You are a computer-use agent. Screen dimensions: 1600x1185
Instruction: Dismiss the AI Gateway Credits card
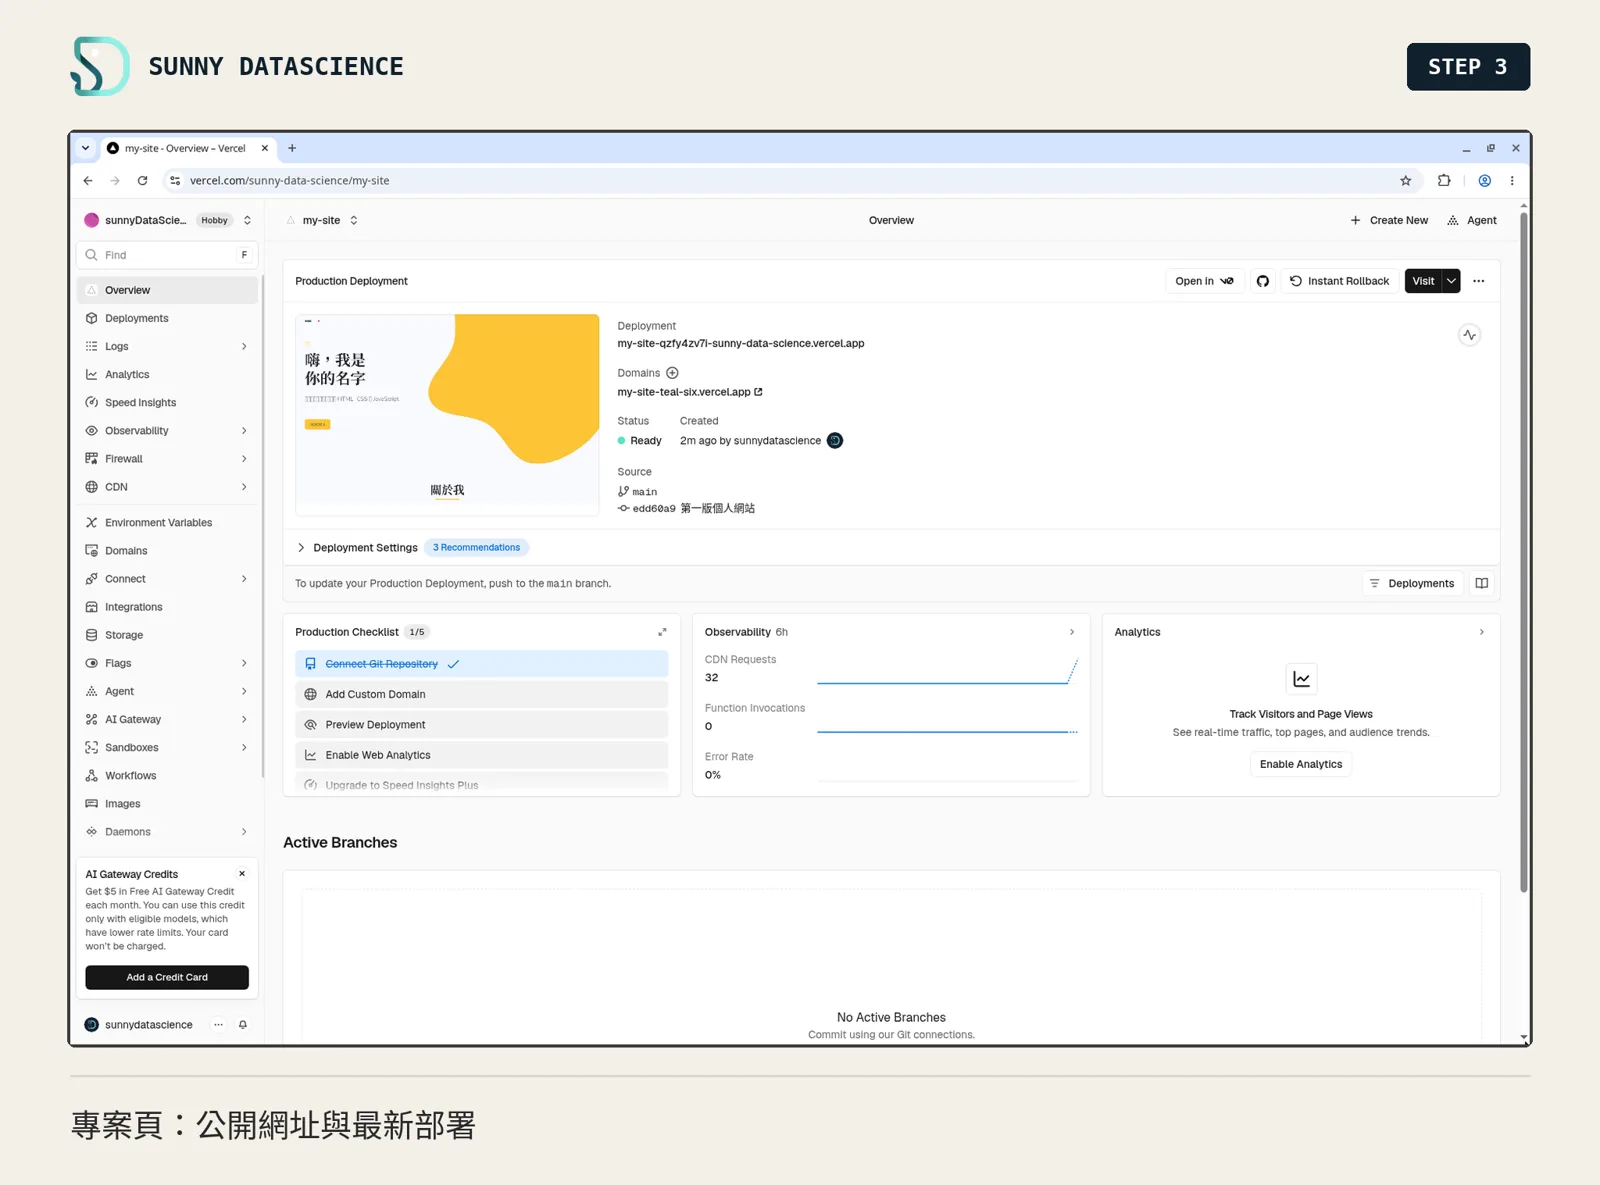(x=242, y=874)
